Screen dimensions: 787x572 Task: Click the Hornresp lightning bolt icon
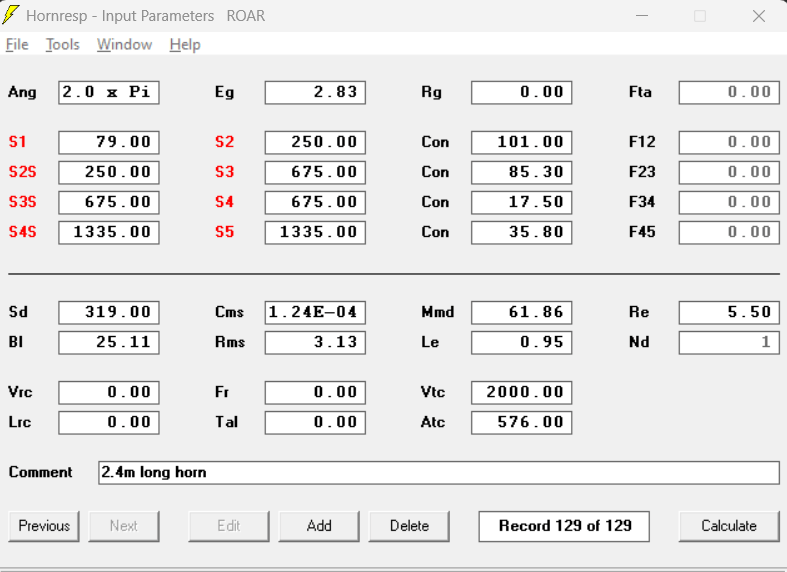coord(11,15)
